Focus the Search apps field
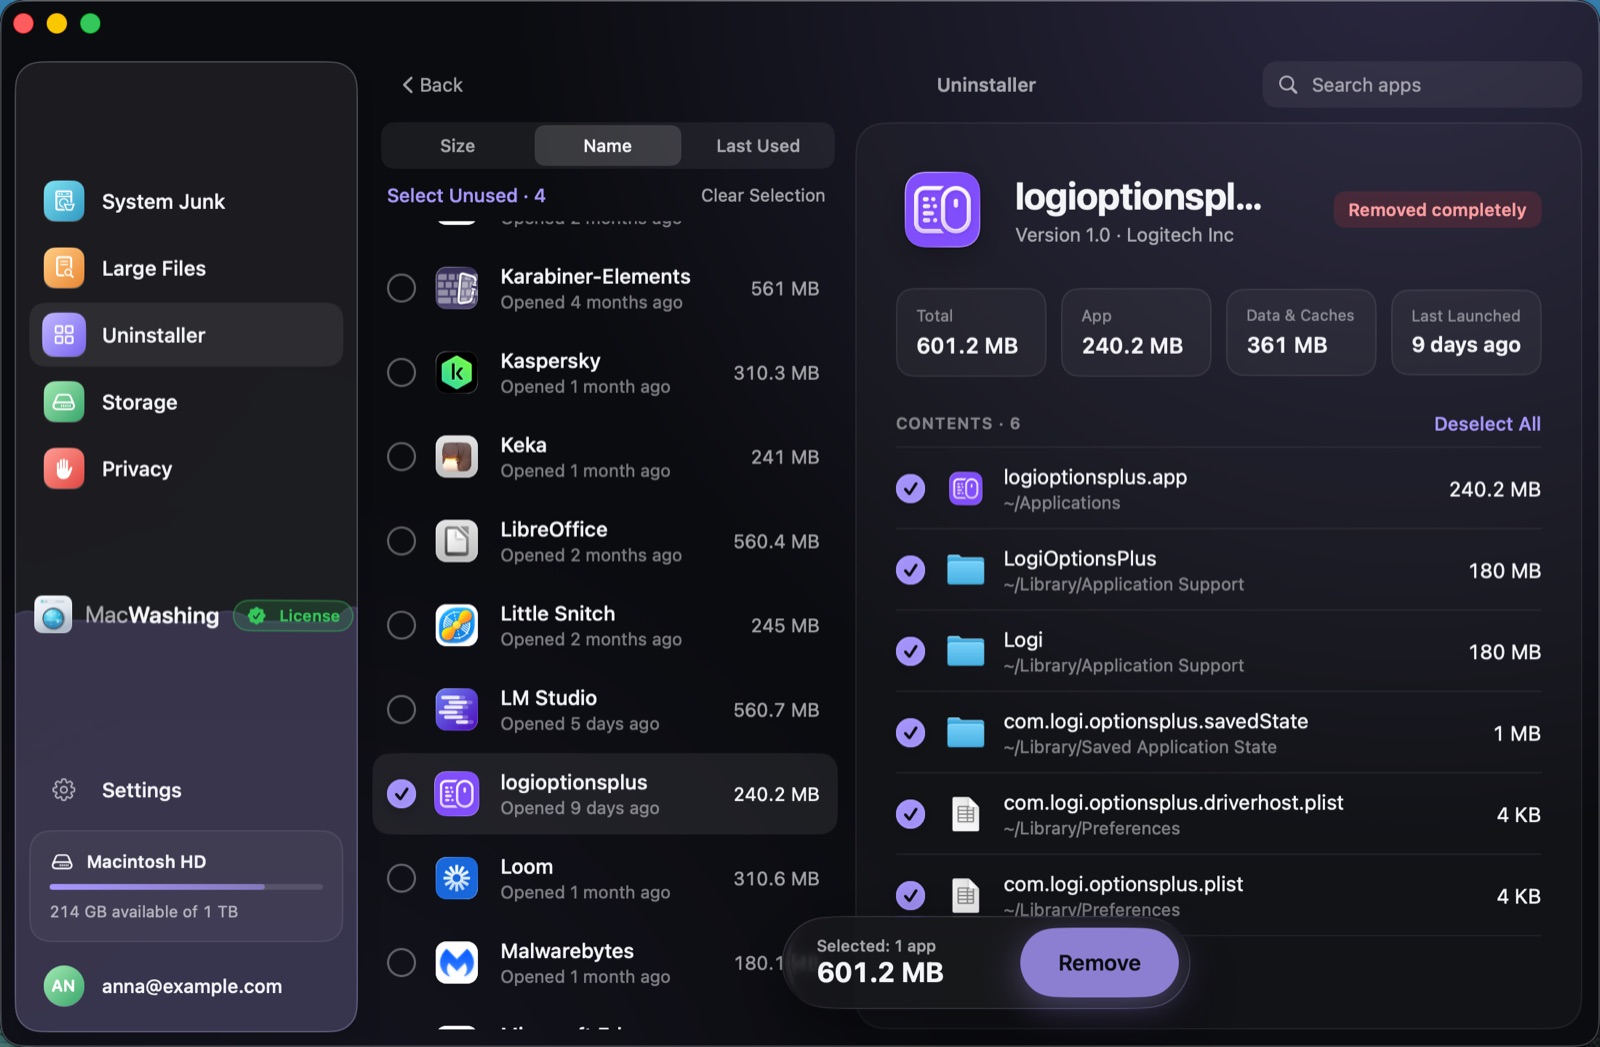This screenshot has width=1600, height=1047. [x=1422, y=85]
